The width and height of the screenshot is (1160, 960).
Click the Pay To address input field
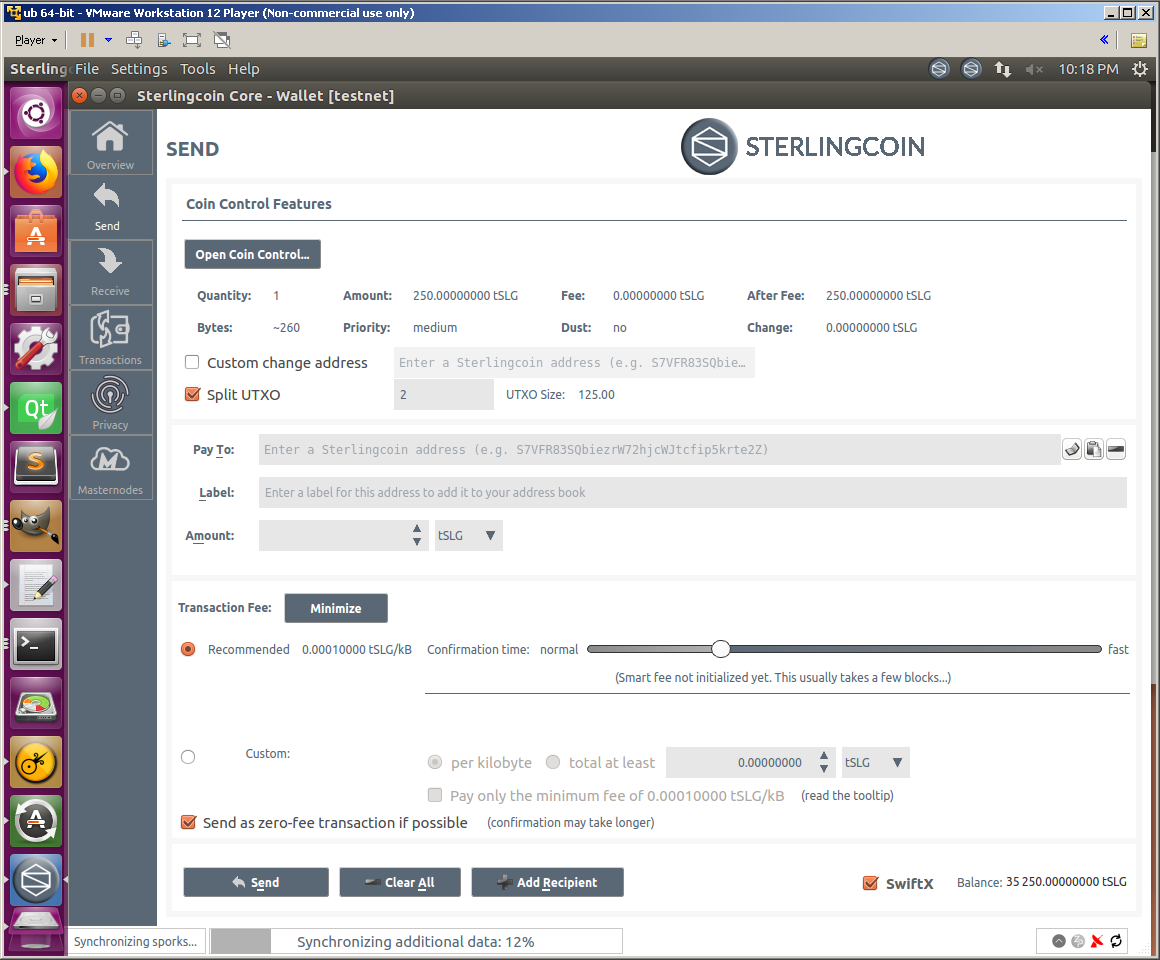pyautogui.click(x=659, y=450)
